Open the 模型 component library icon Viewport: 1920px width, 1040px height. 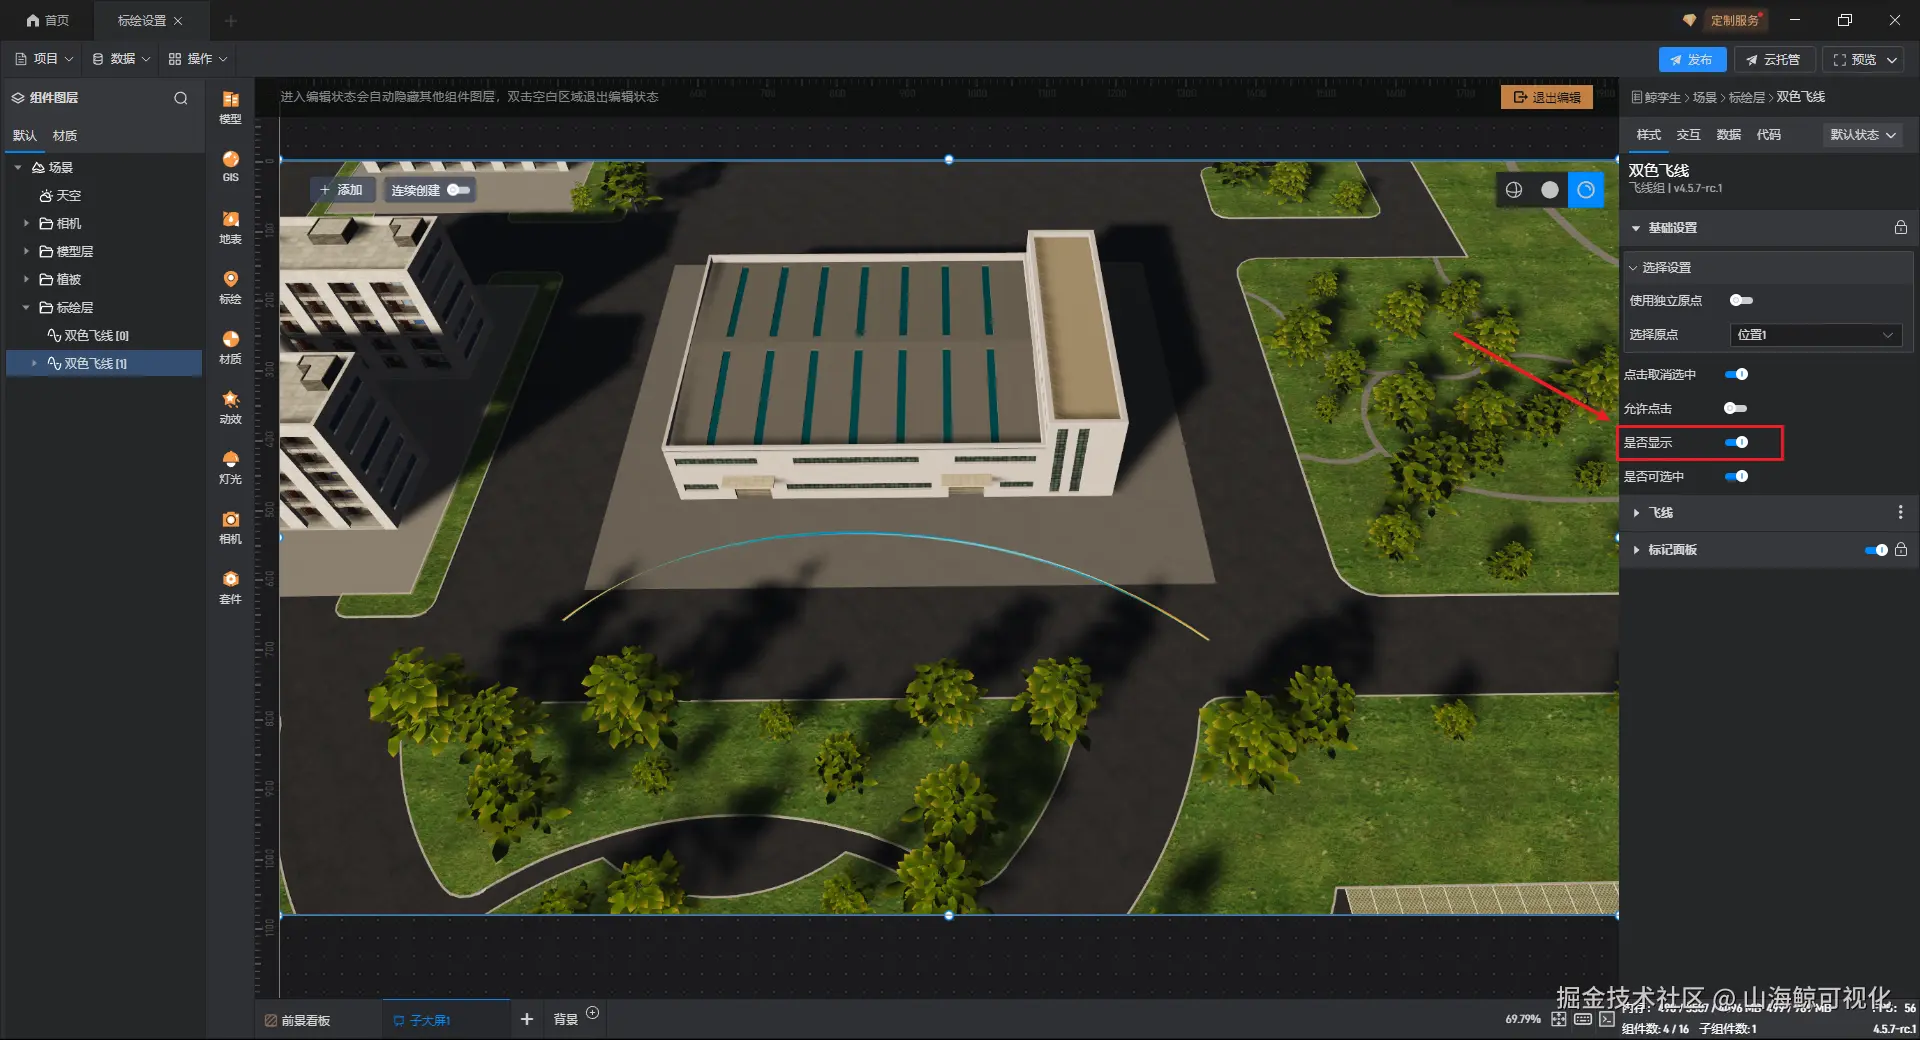pos(230,106)
